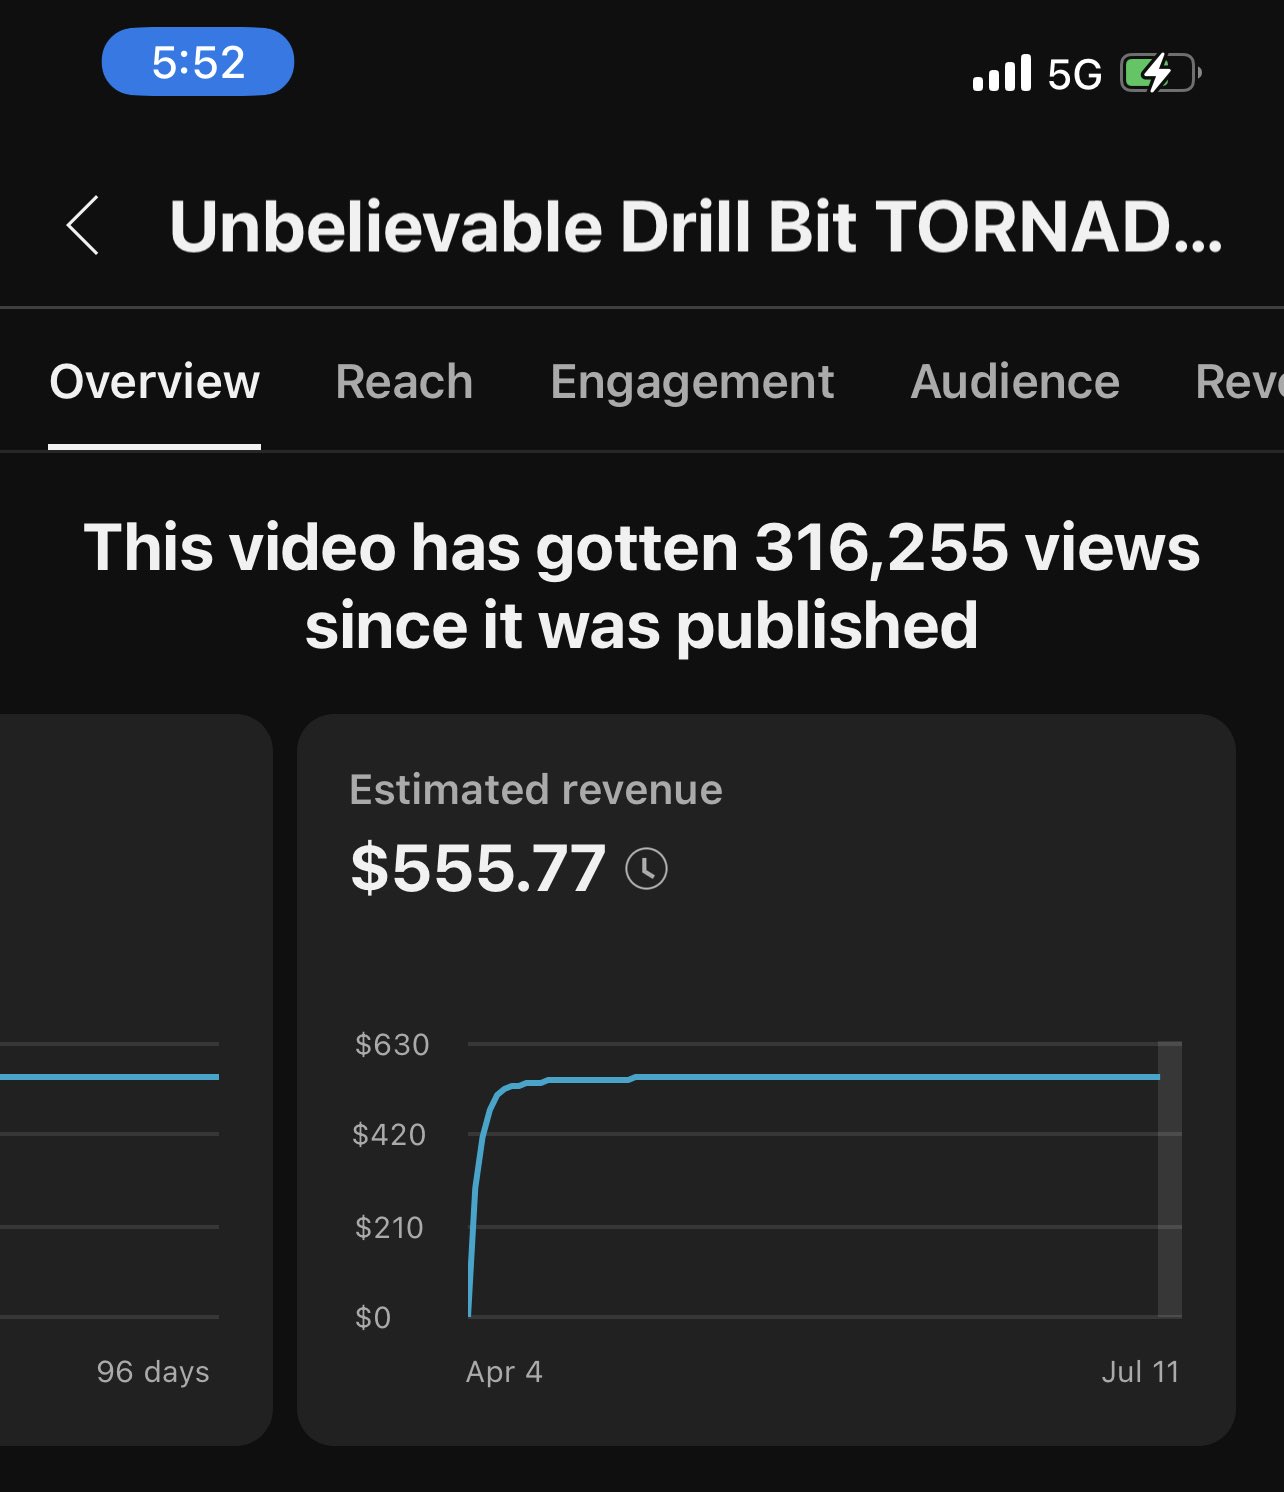Tap the 5G network indicator

tap(1075, 75)
